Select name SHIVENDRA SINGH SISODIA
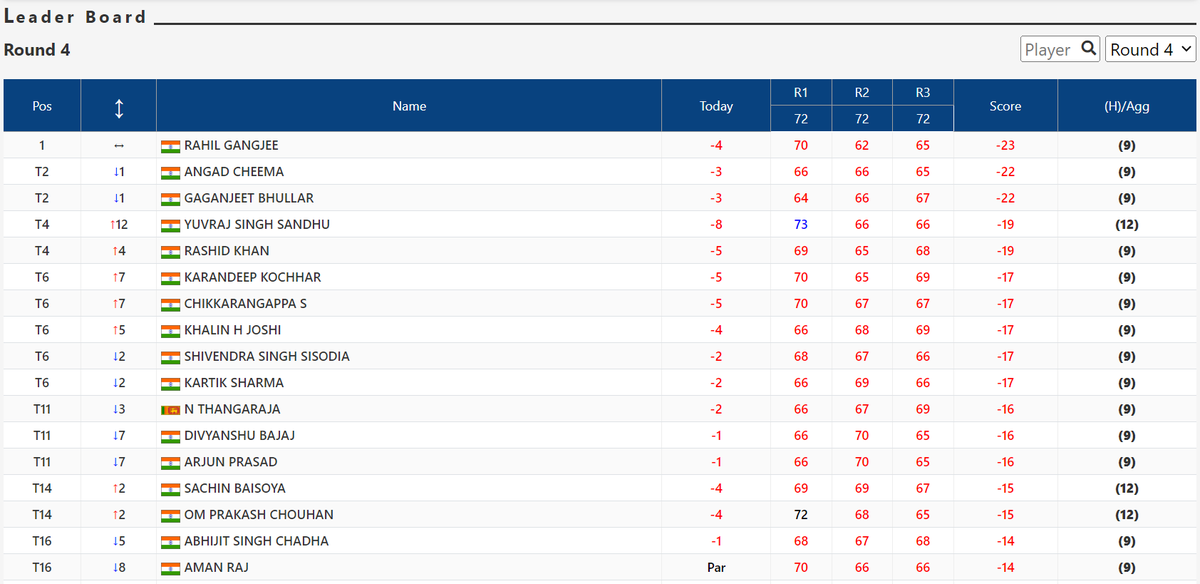Image resolution: width=1200 pixels, height=584 pixels. click(x=267, y=357)
